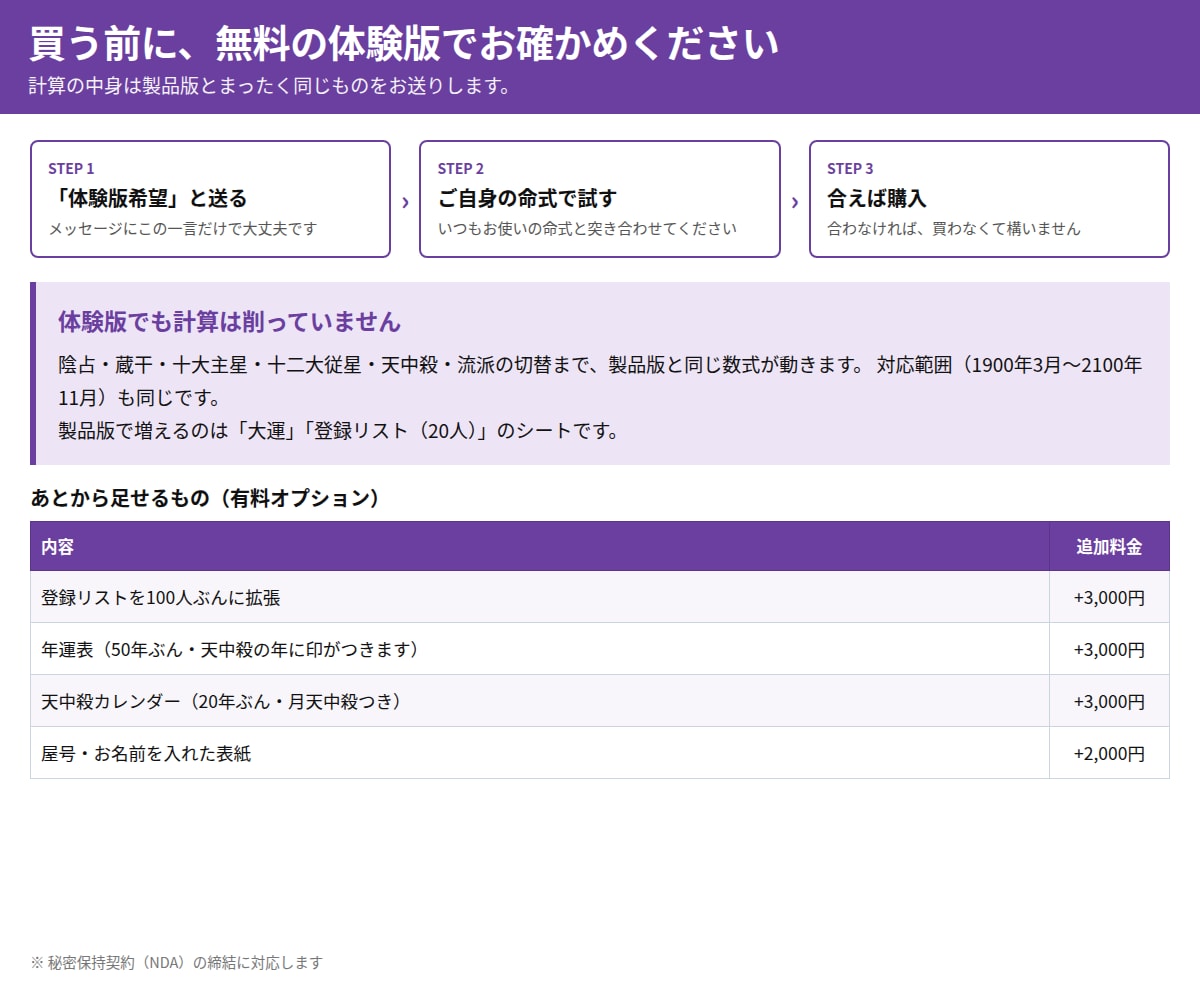
Task: Click the STEP 2 label
Action: point(461,168)
